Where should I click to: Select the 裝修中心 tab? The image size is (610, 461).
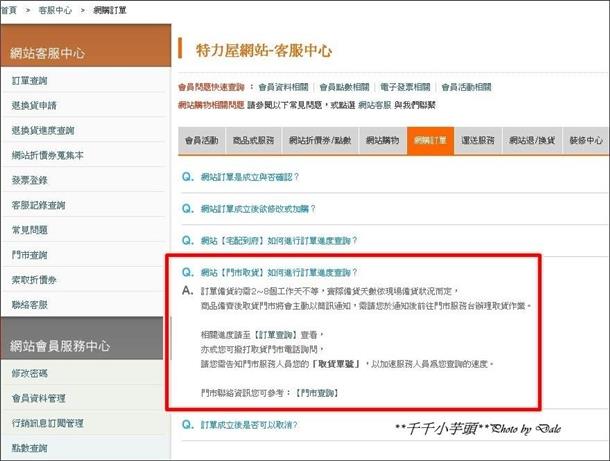(586, 140)
